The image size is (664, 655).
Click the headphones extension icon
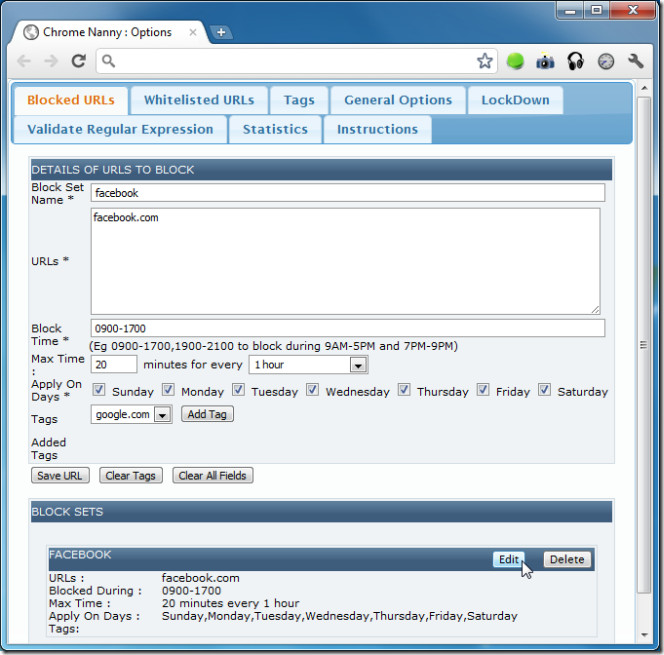[x=575, y=61]
